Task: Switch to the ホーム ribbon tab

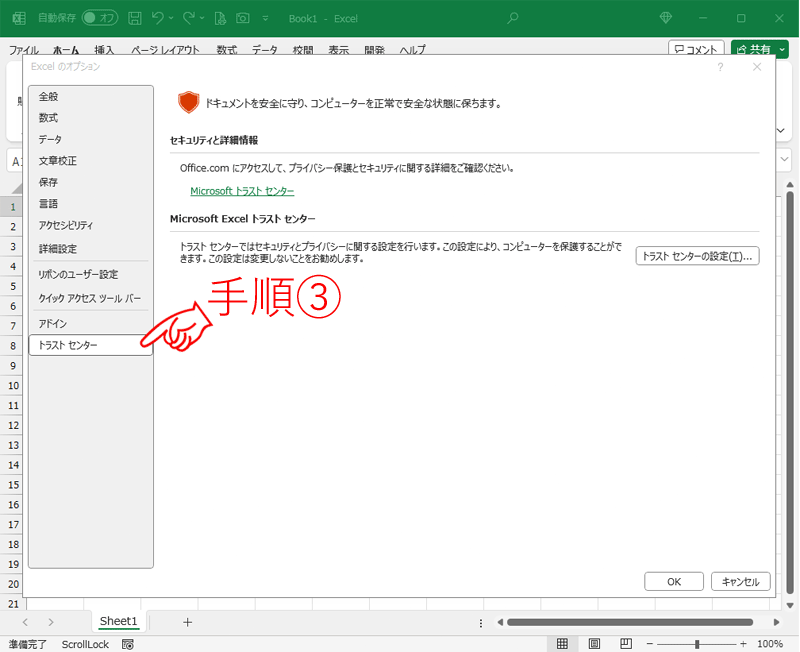Action: tap(66, 49)
